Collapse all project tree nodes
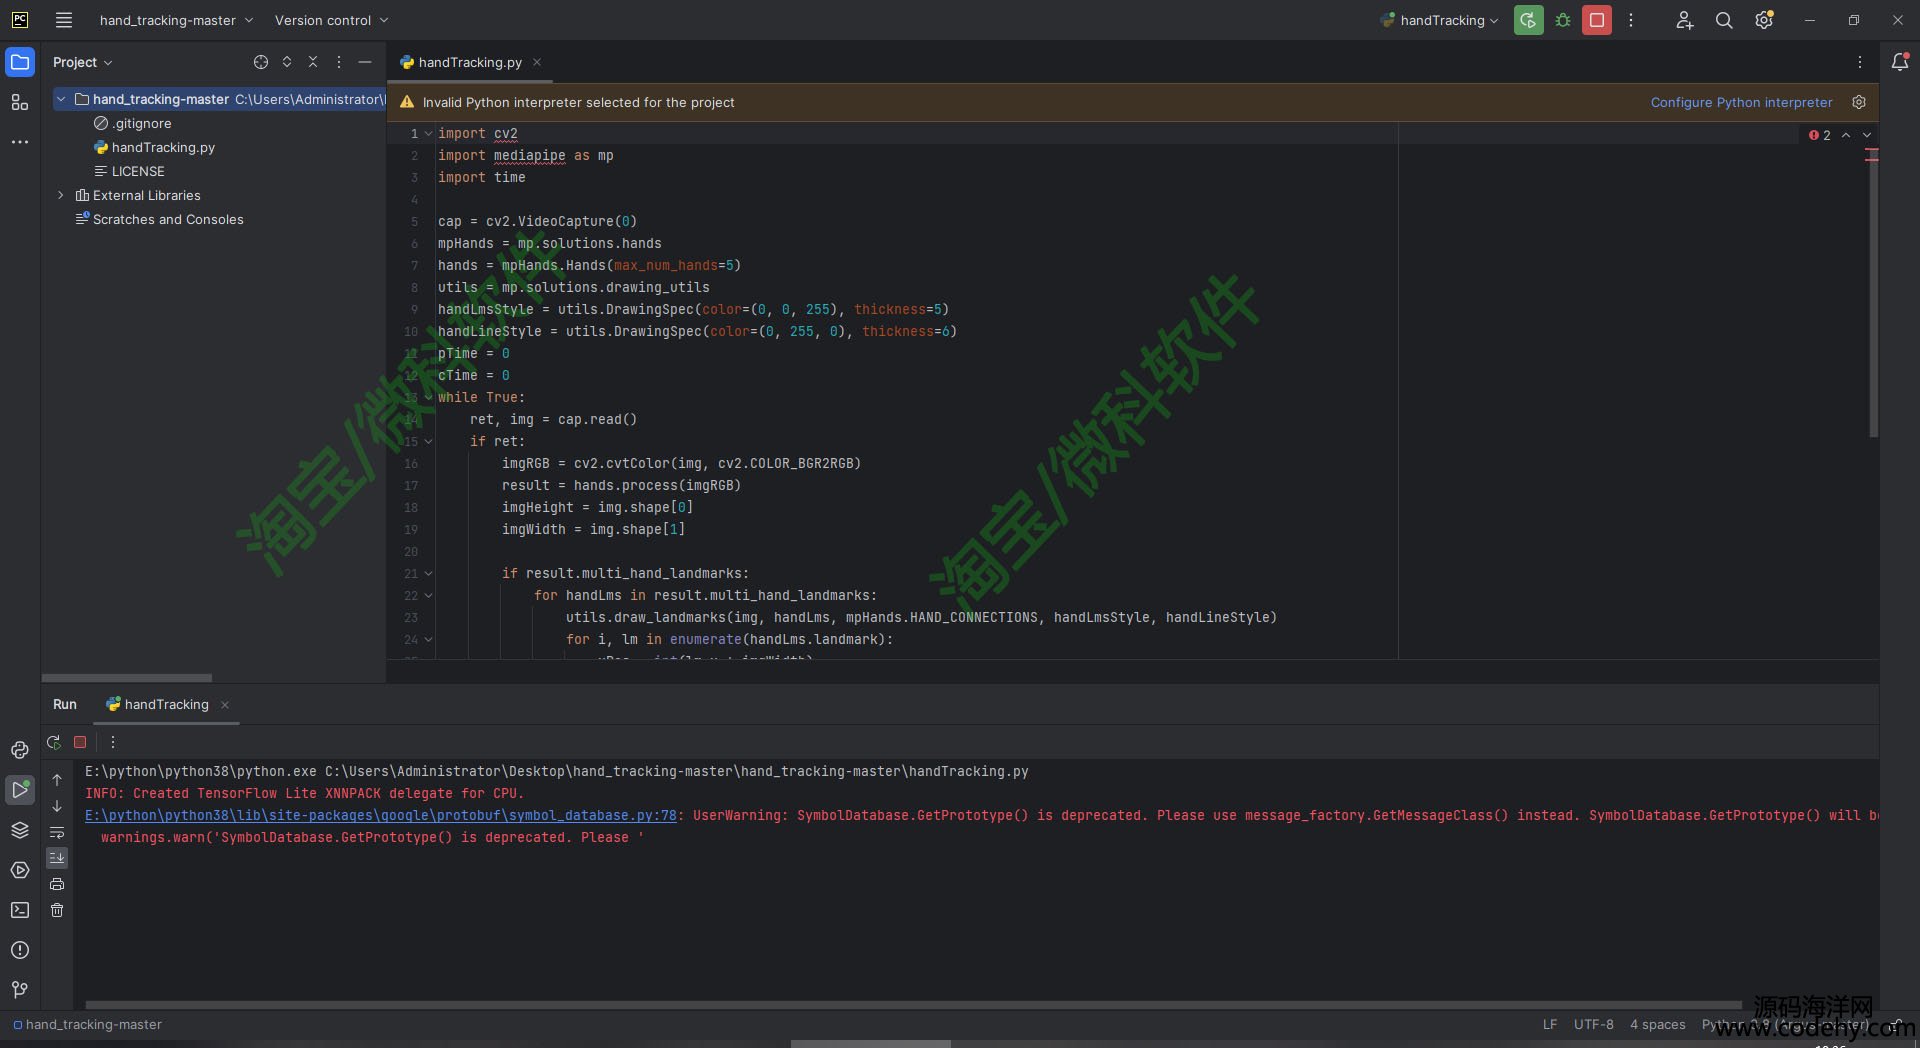 pyautogui.click(x=313, y=62)
